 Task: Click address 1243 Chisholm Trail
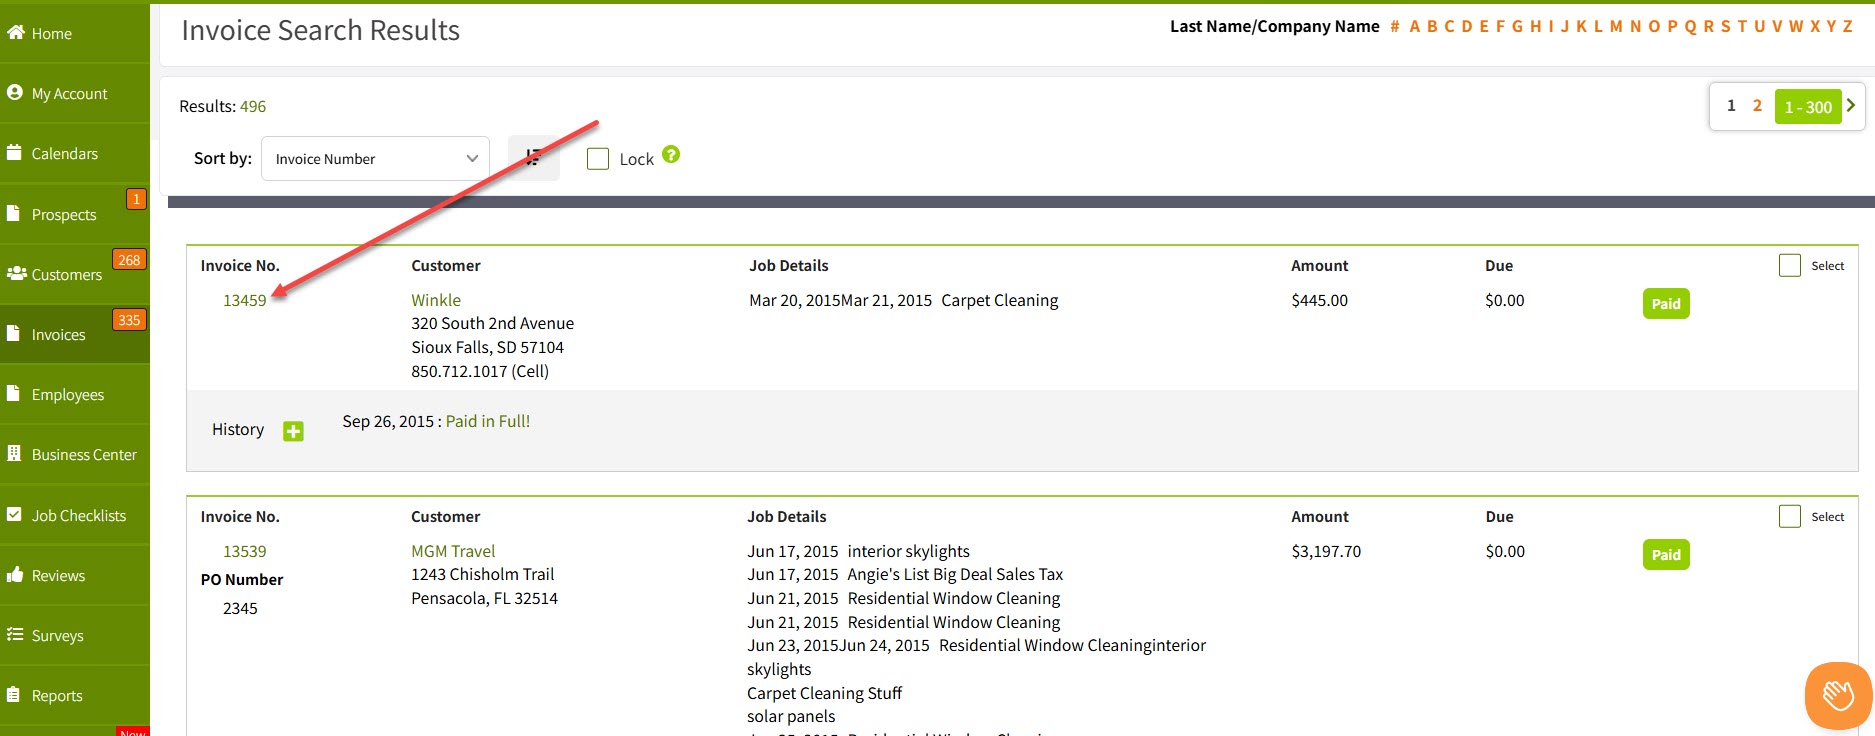[x=482, y=574]
